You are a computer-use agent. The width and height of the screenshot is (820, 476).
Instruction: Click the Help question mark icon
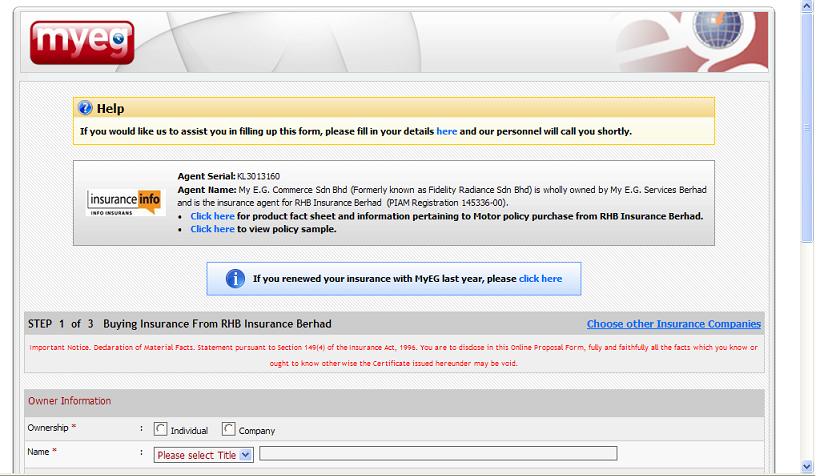click(x=85, y=108)
